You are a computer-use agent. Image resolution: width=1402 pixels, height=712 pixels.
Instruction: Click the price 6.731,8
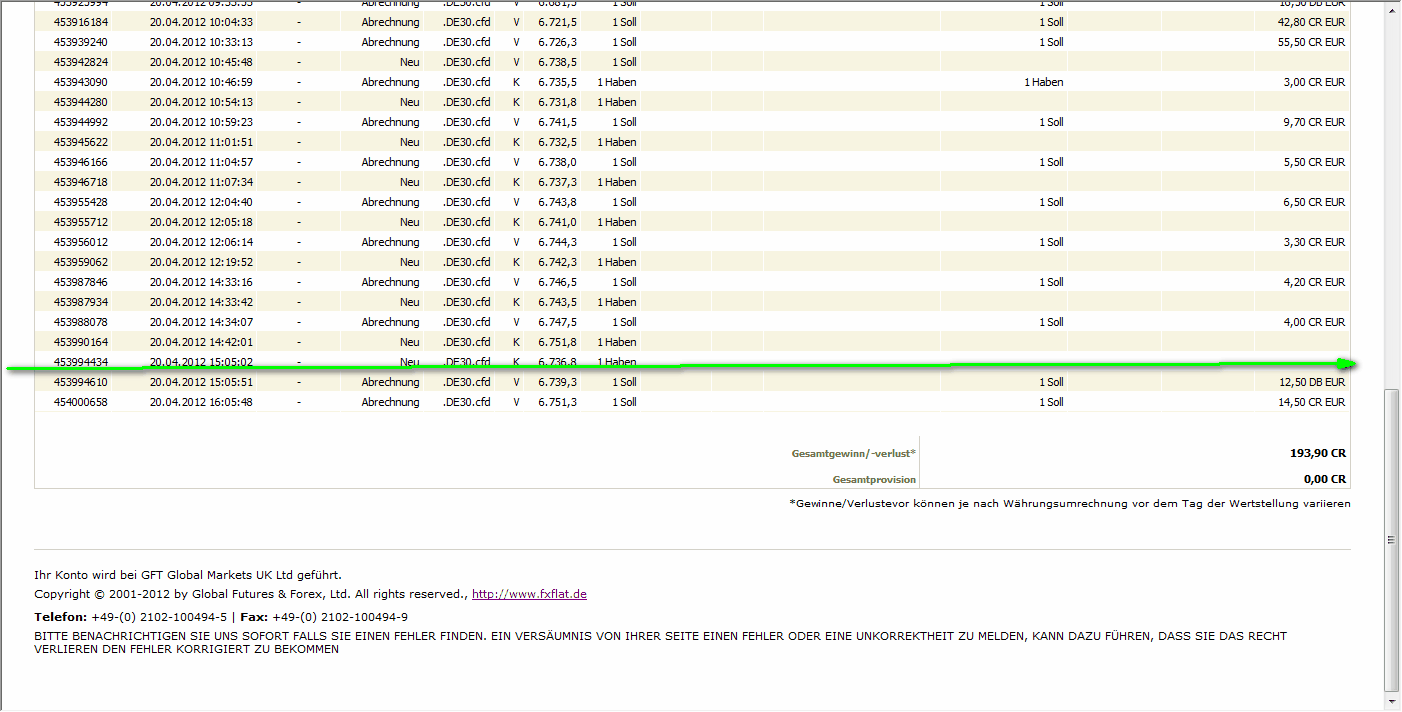click(557, 102)
